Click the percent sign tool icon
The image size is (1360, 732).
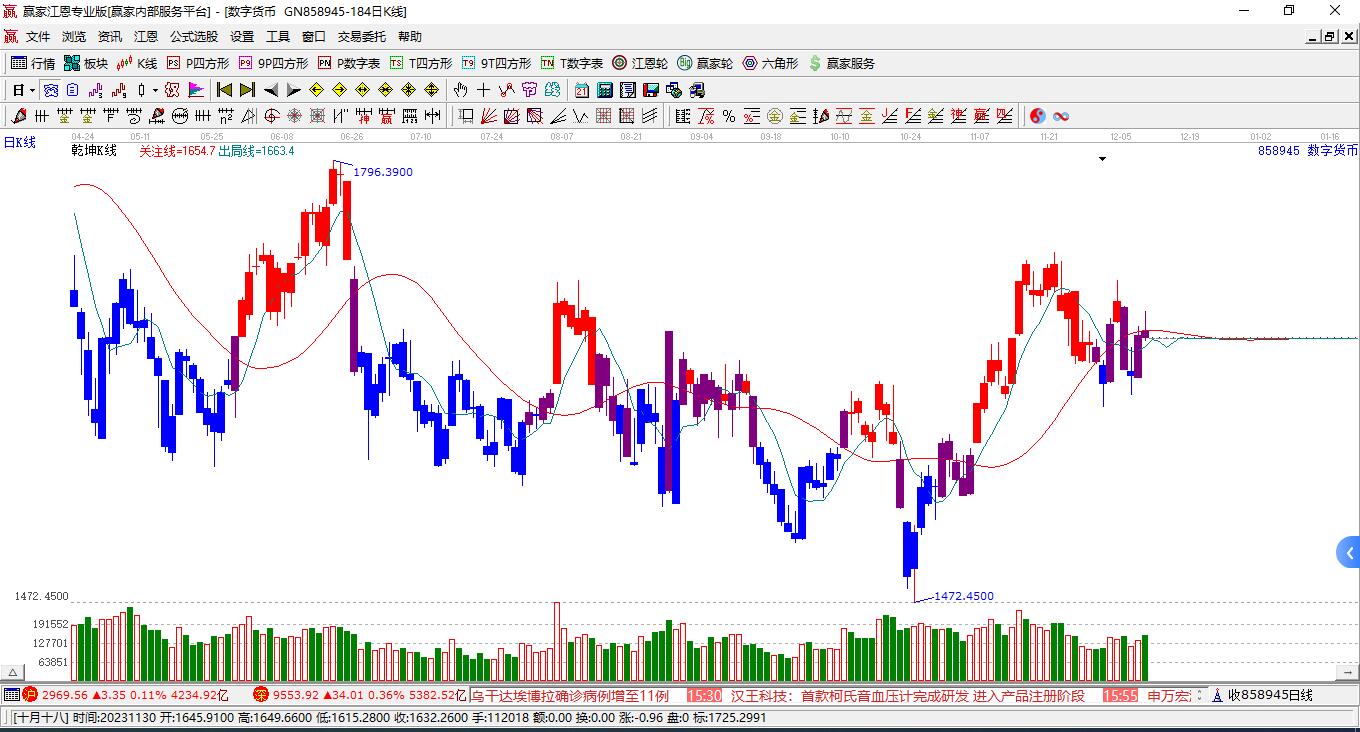click(729, 116)
